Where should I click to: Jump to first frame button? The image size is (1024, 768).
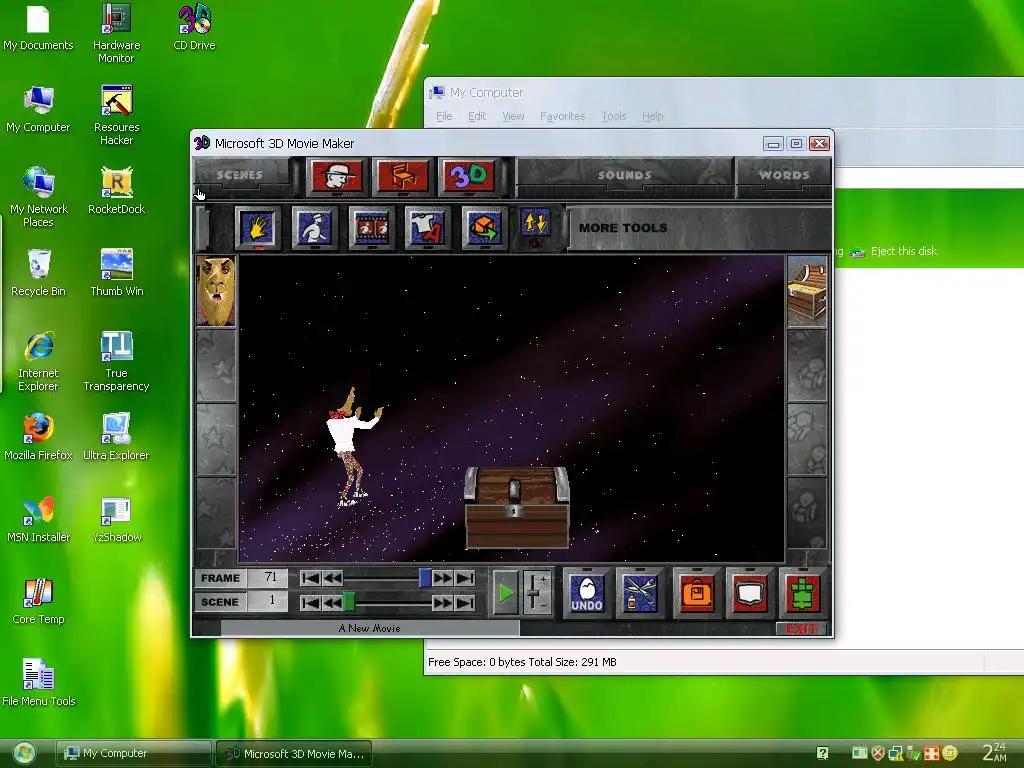(311, 578)
